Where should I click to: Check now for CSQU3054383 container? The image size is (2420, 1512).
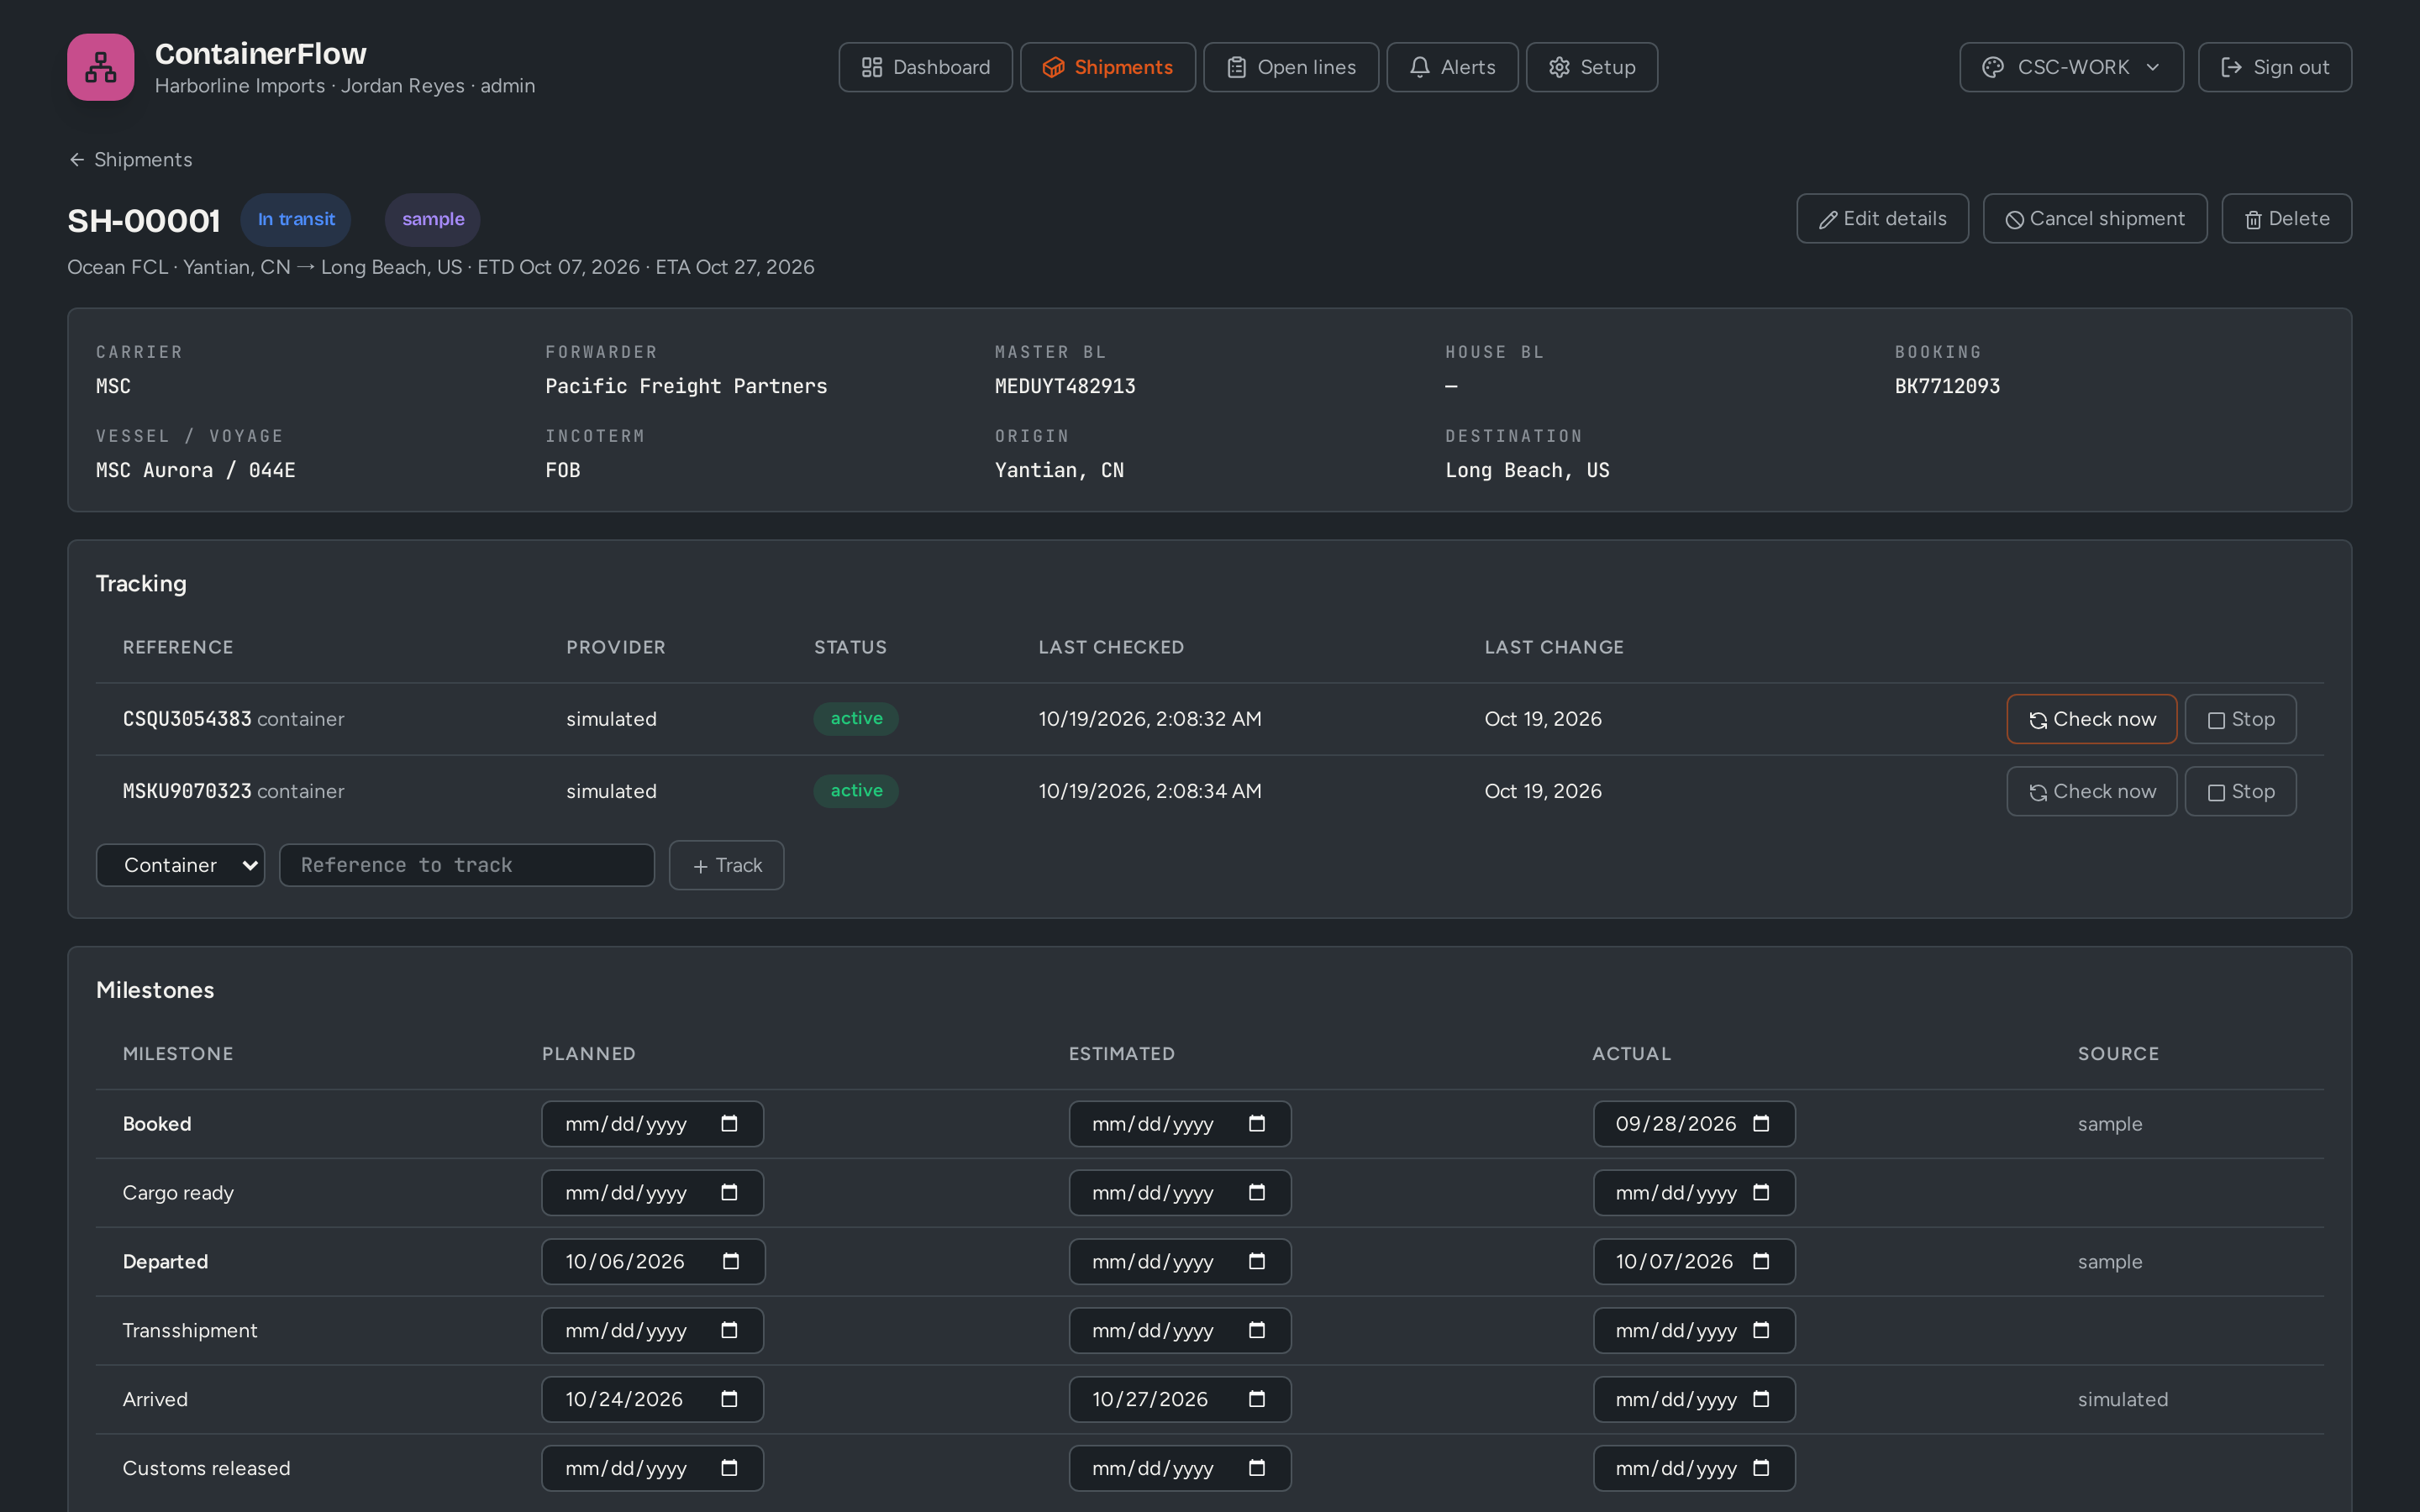(2091, 719)
